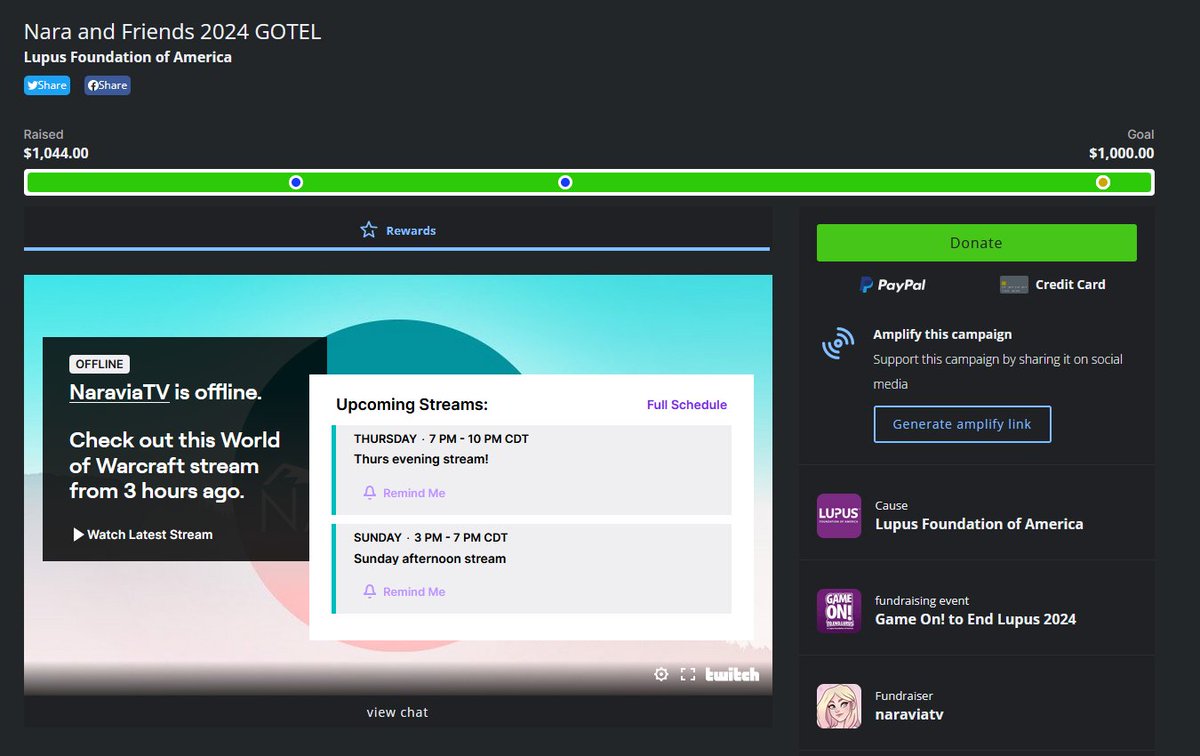
Task: Click Upcoming Streams: heading
Action: tap(412, 405)
